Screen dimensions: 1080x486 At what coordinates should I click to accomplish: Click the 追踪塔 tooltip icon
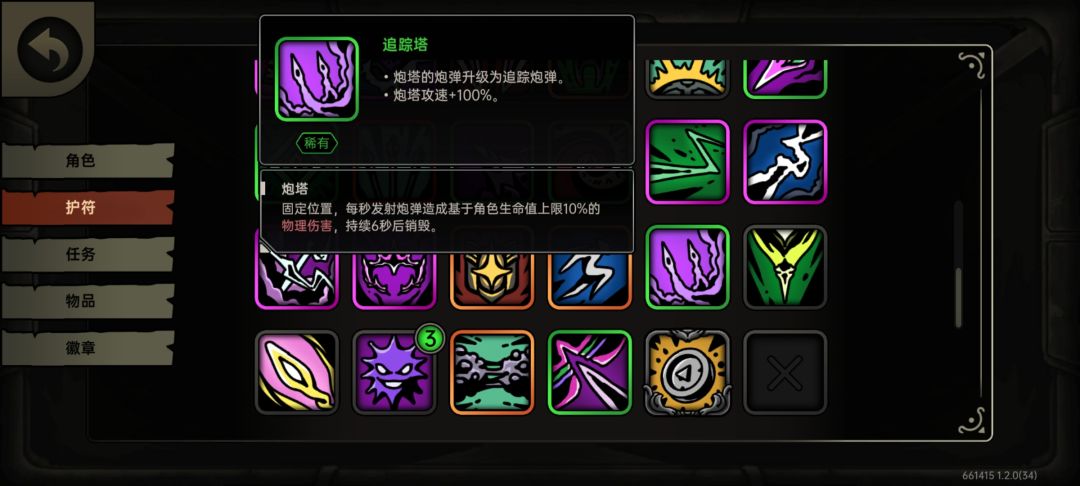click(317, 79)
